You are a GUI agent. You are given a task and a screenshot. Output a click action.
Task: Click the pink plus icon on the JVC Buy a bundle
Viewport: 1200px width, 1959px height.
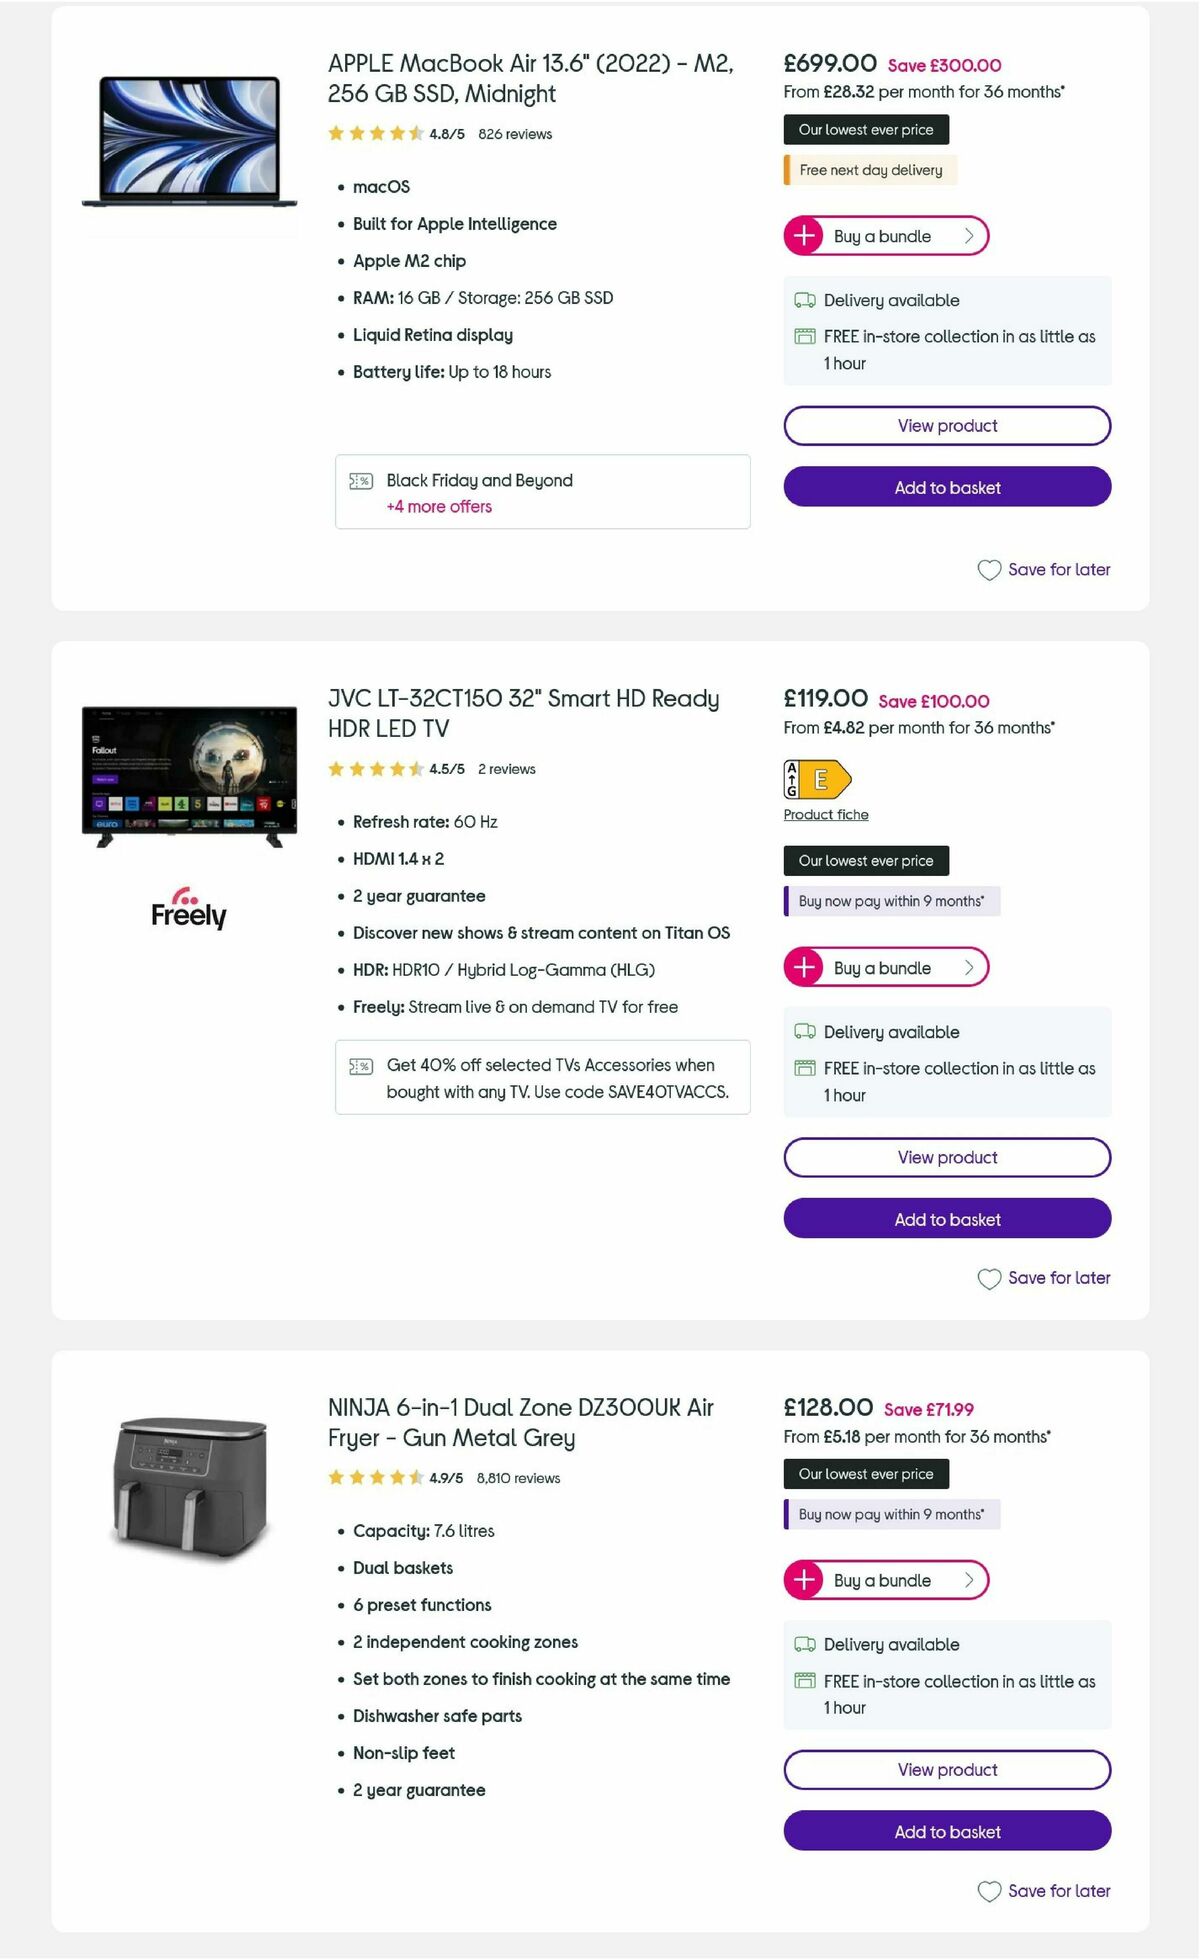pyautogui.click(x=804, y=967)
